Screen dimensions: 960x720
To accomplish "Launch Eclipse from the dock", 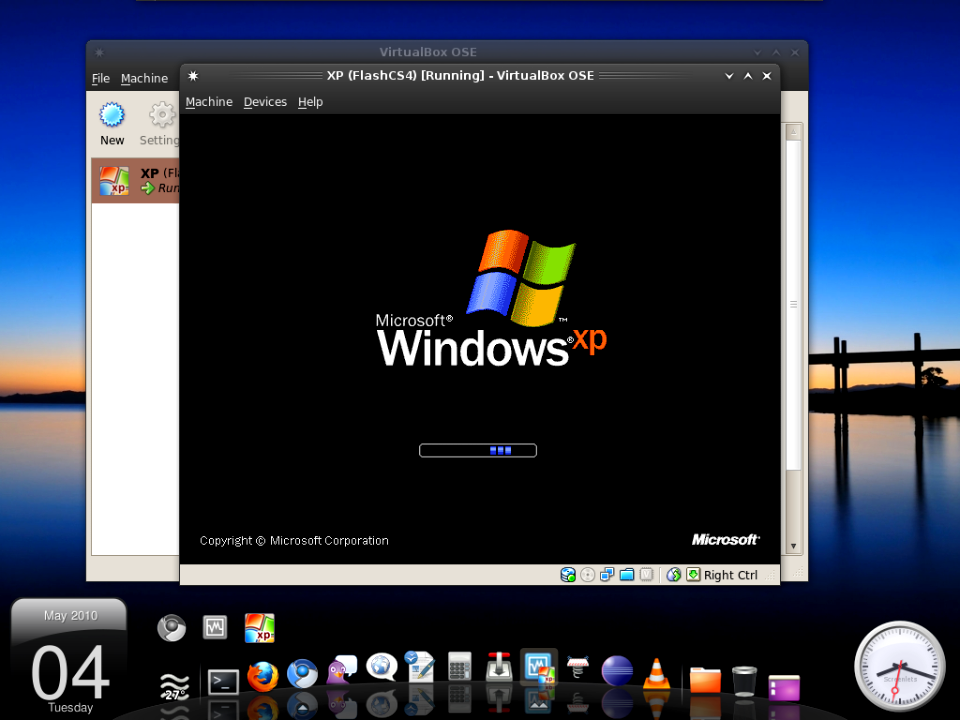I will (617, 671).
